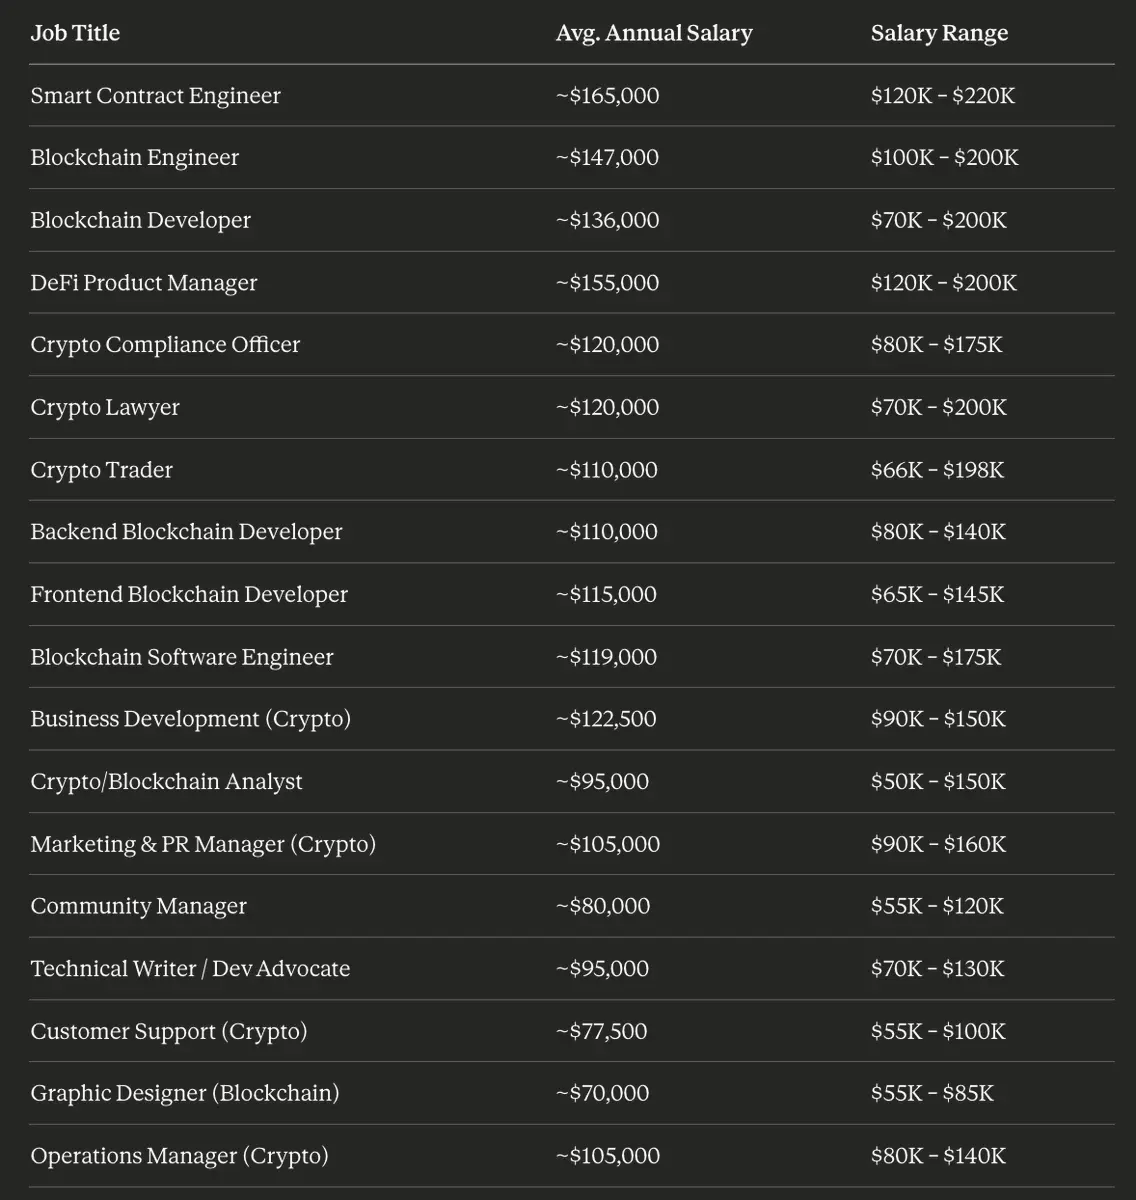Select the Technical Writer / Dev Advocate cell
The height and width of the screenshot is (1200, 1136).
(190, 969)
